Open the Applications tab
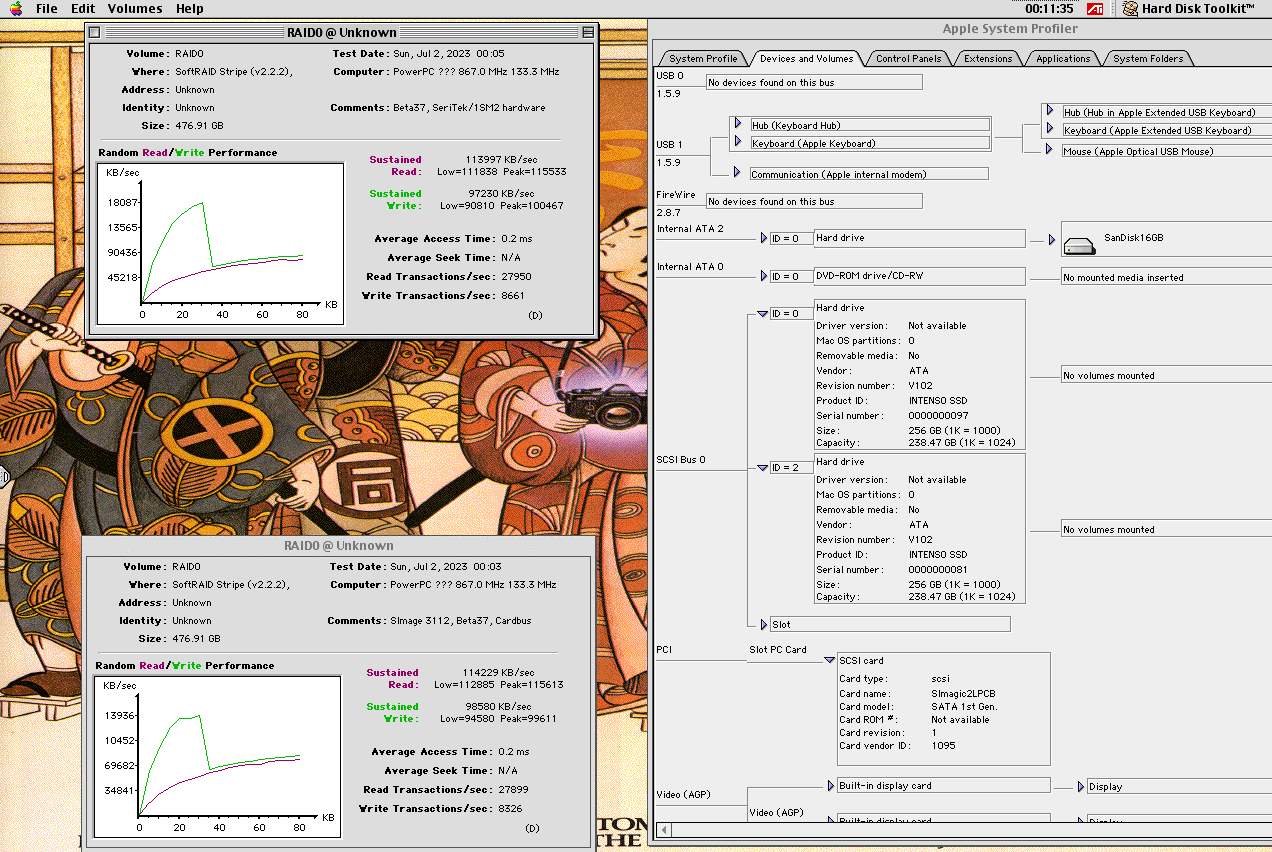1272x852 pixels. [x=1063, y=58]
